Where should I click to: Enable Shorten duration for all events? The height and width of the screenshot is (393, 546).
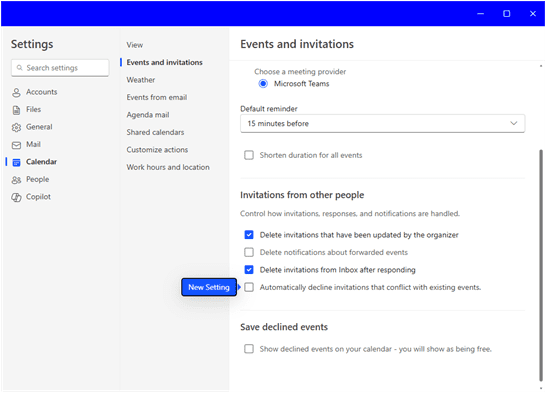(249, 155)
